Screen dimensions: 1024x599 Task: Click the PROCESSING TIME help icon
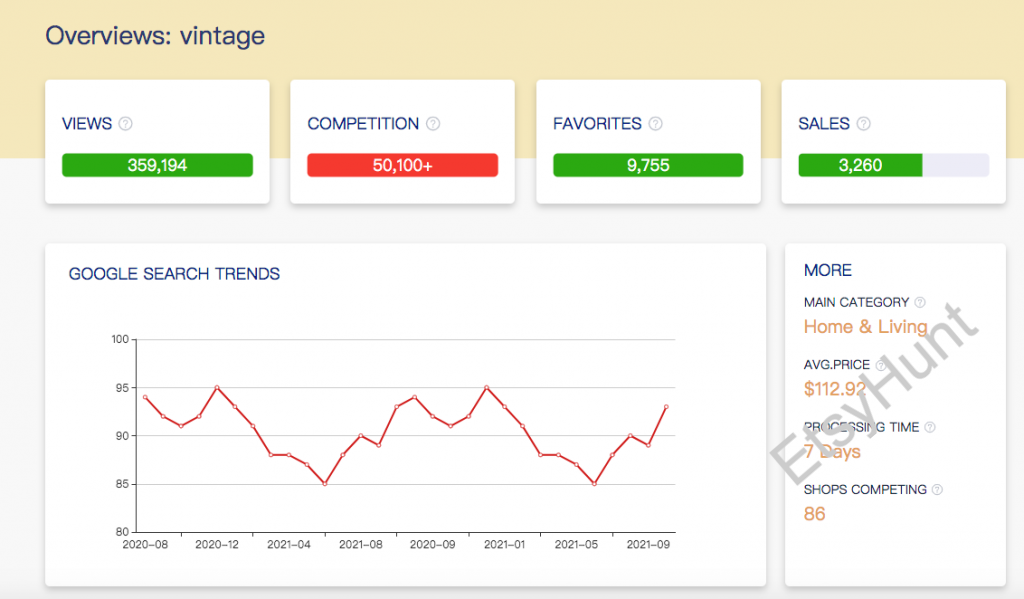[x=930, y=427]
